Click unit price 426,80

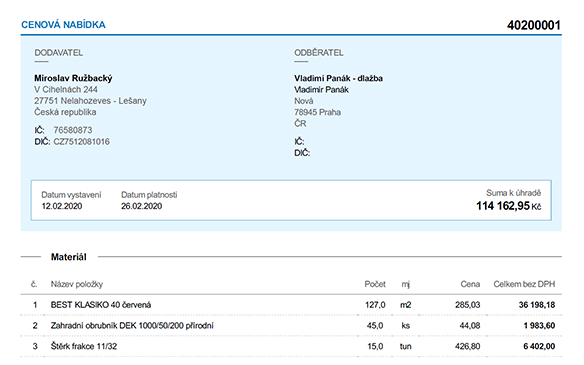[468, 347]
